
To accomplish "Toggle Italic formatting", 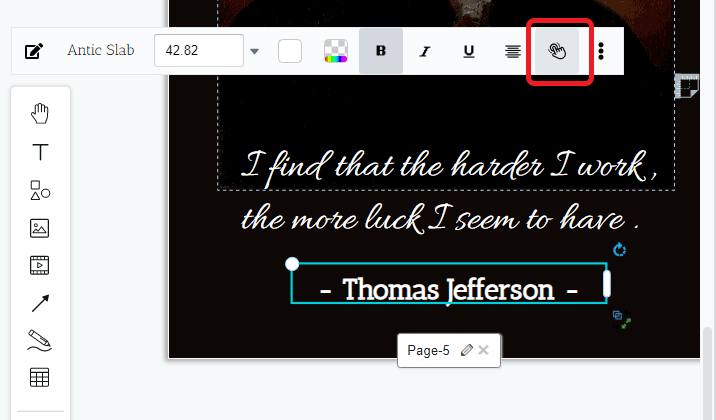I will coord(425,51).
